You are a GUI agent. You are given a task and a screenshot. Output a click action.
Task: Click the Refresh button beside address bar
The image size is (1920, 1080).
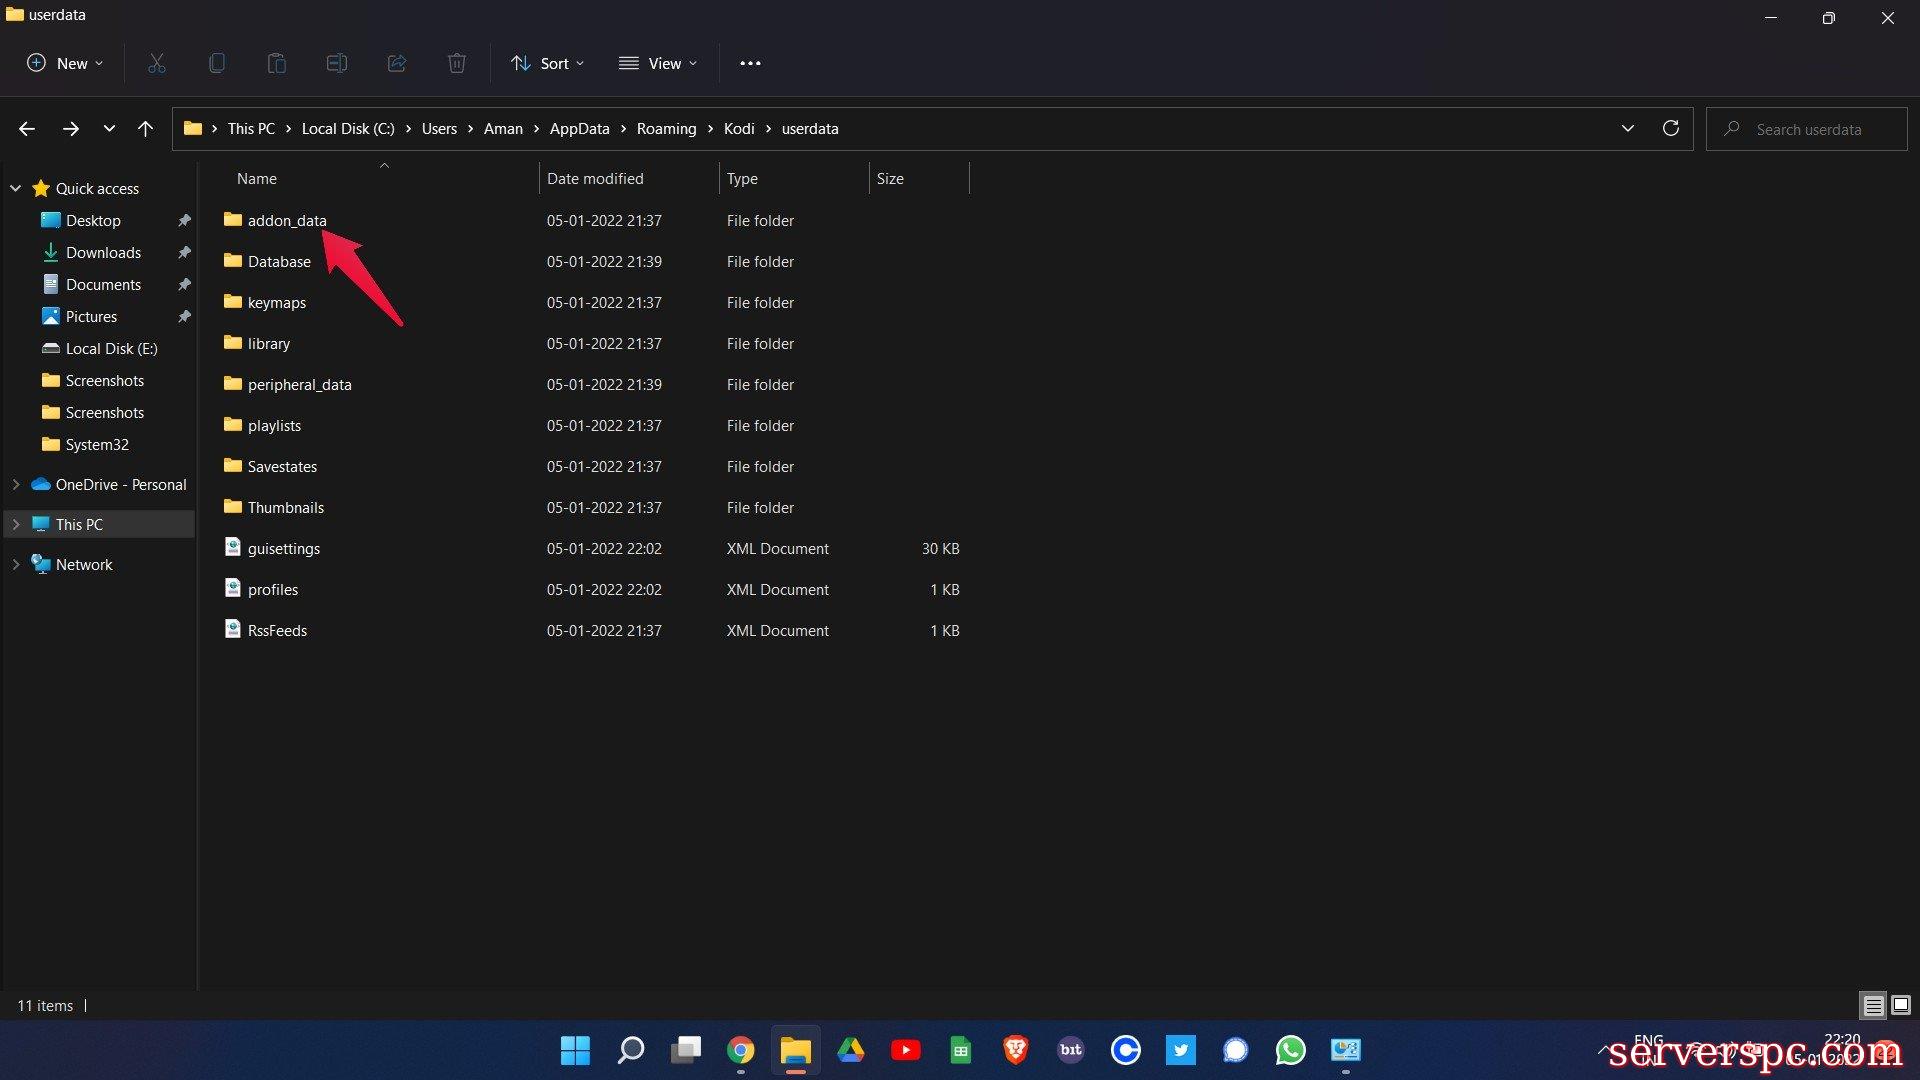click(1670, 128)
